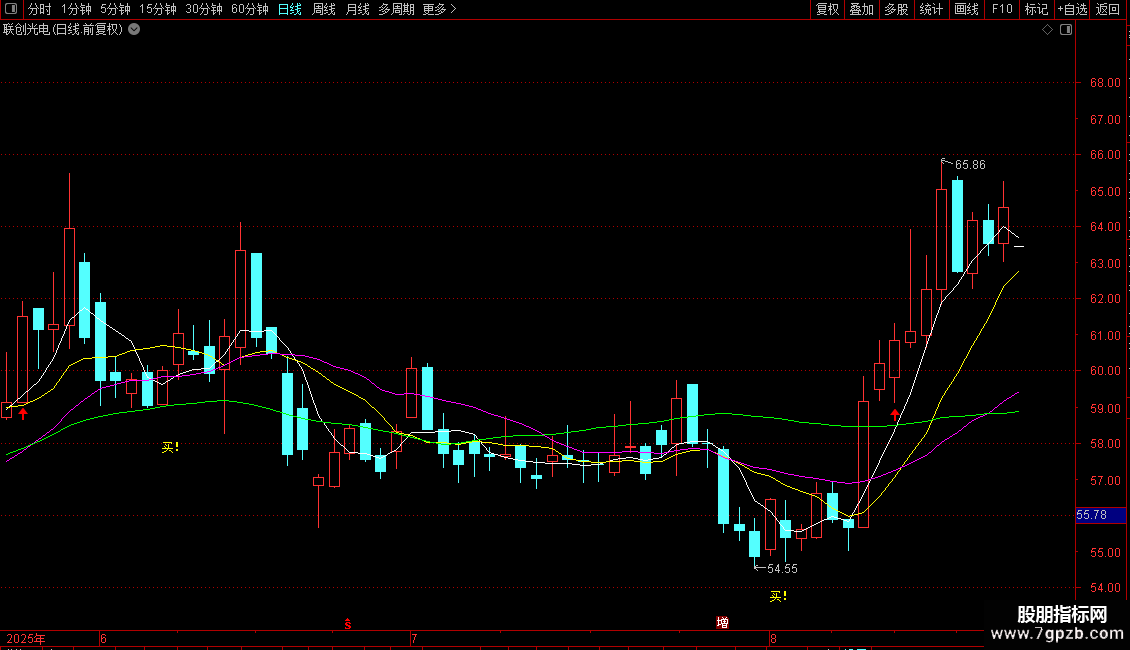Switch to 60分钟 period
The height and width of the screenshot is (650, 1130).
click(250, 9)
